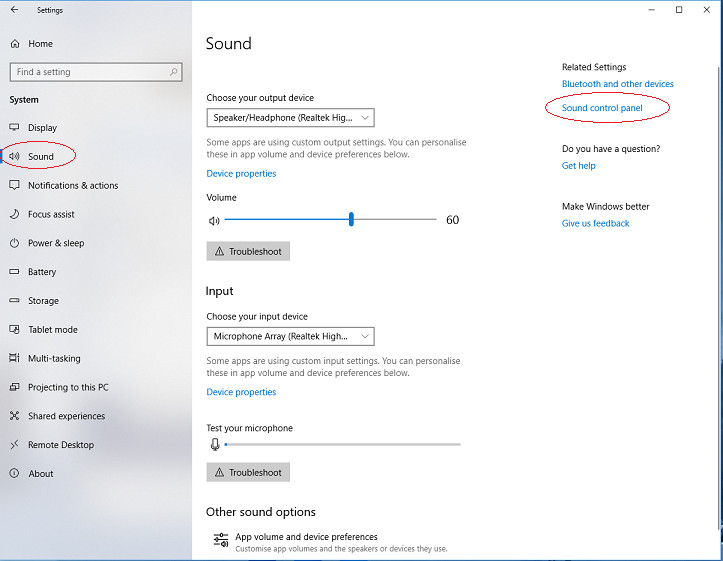Click the Home icon in sidebar
Viewport: 723px width, 561px height.
tap(15, 44)
